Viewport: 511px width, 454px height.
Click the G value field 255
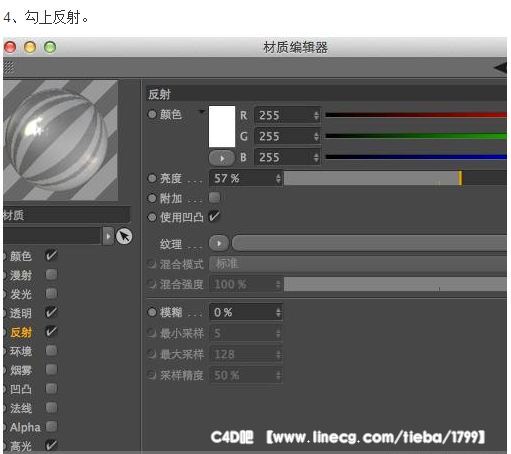(x=287, y=136)
